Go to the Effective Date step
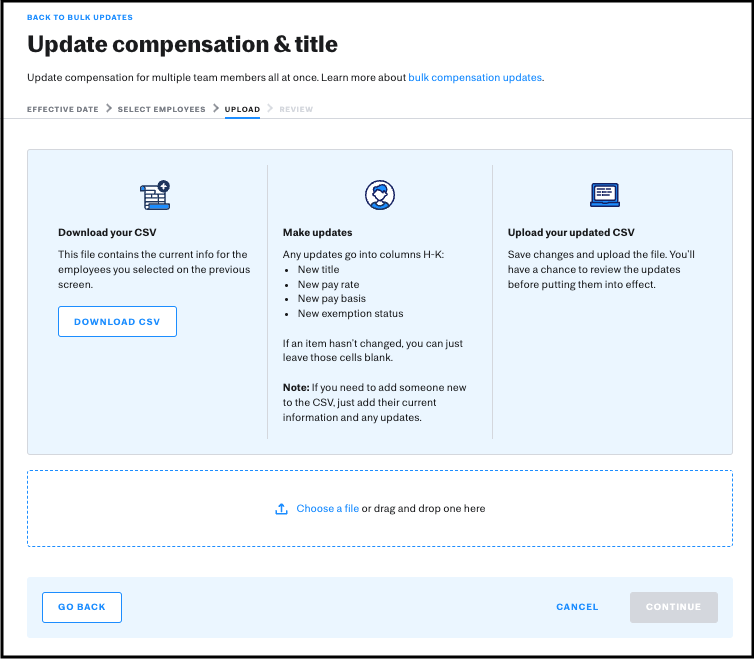 (x=63, y=109)
